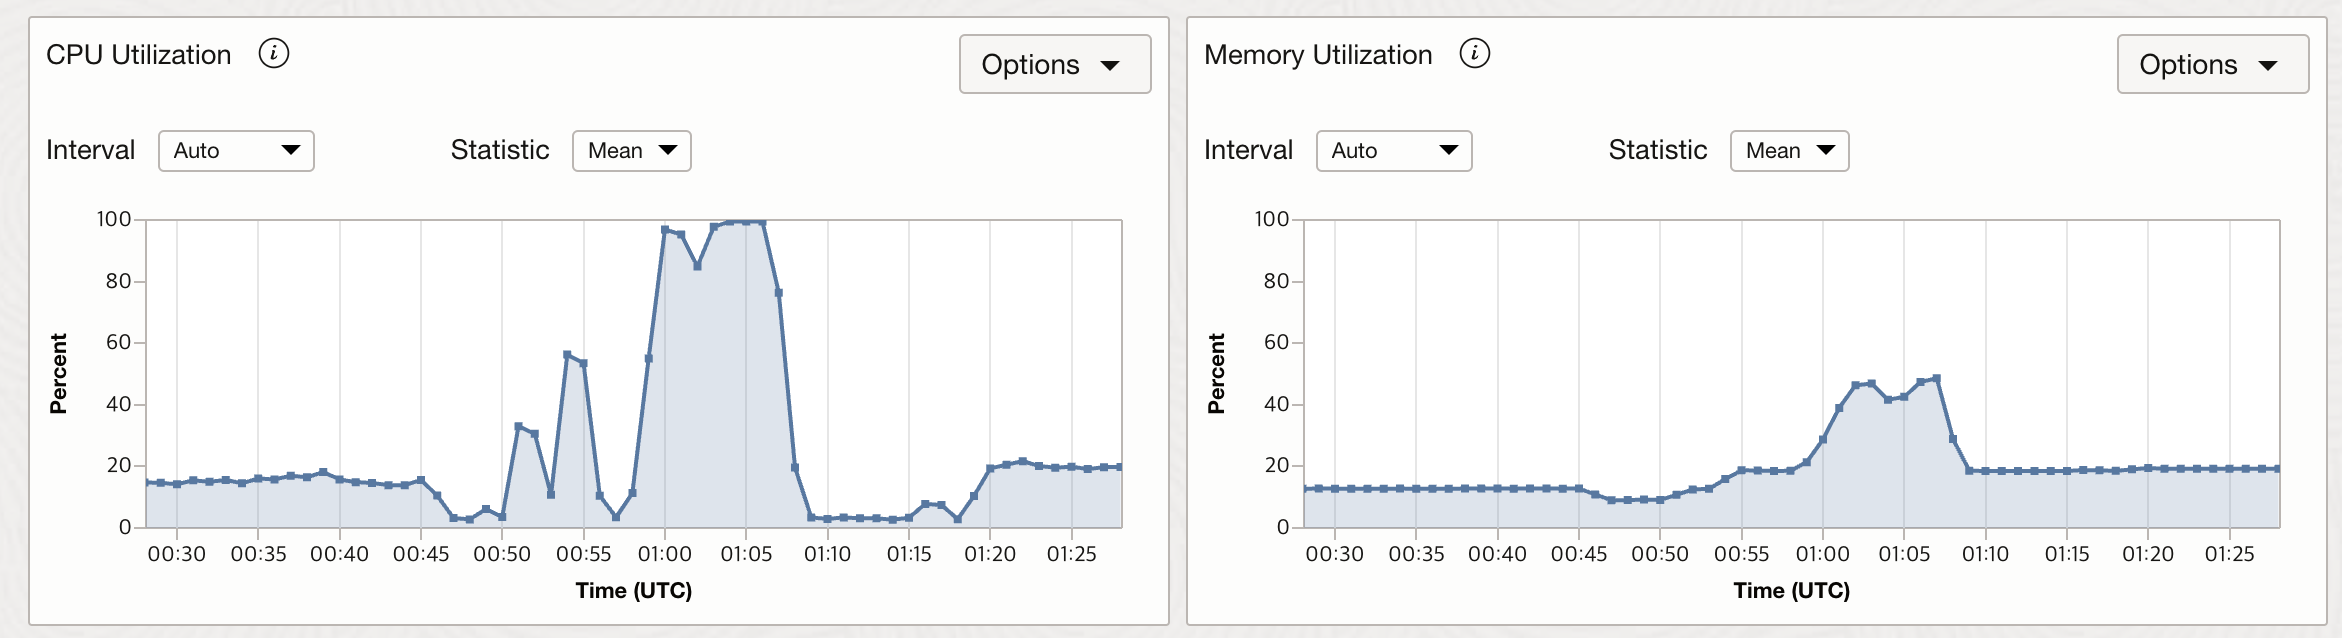Viewport: 2342px width, 638px height.
Task: Click the CPU Utilization info icon
Action: (274, 53)
